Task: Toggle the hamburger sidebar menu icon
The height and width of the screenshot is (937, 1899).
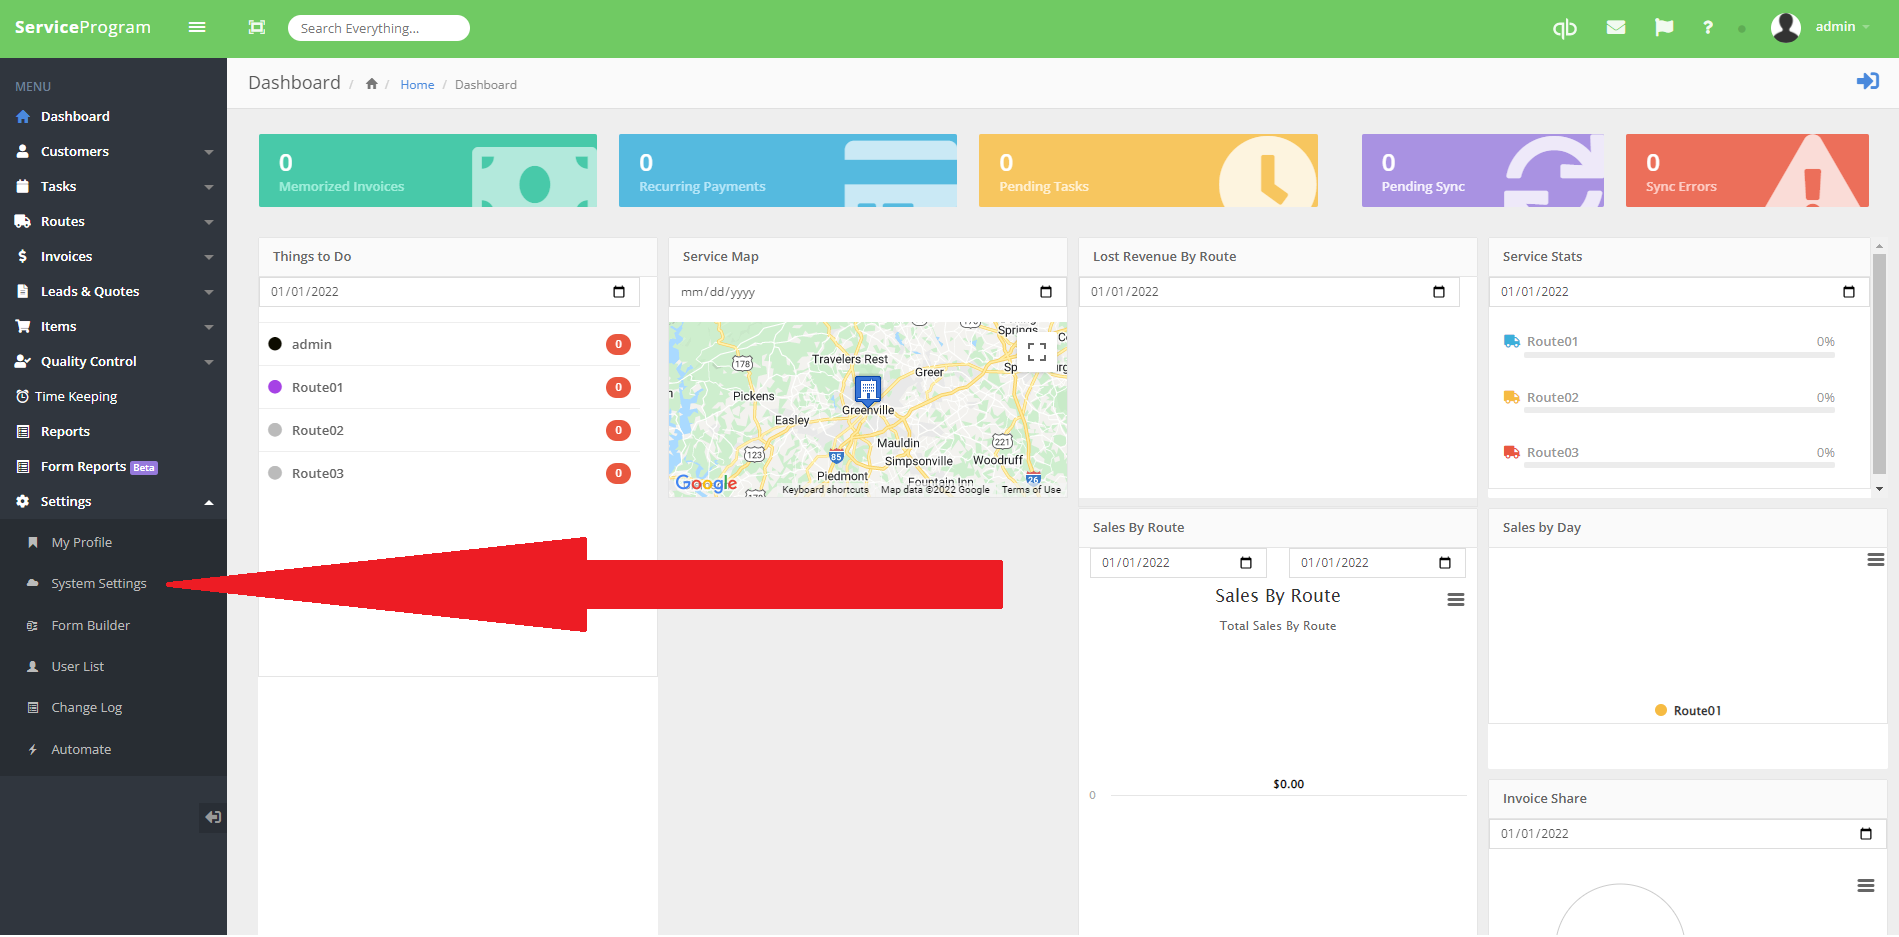Action: pyautogui.click(x=197, y=27)
